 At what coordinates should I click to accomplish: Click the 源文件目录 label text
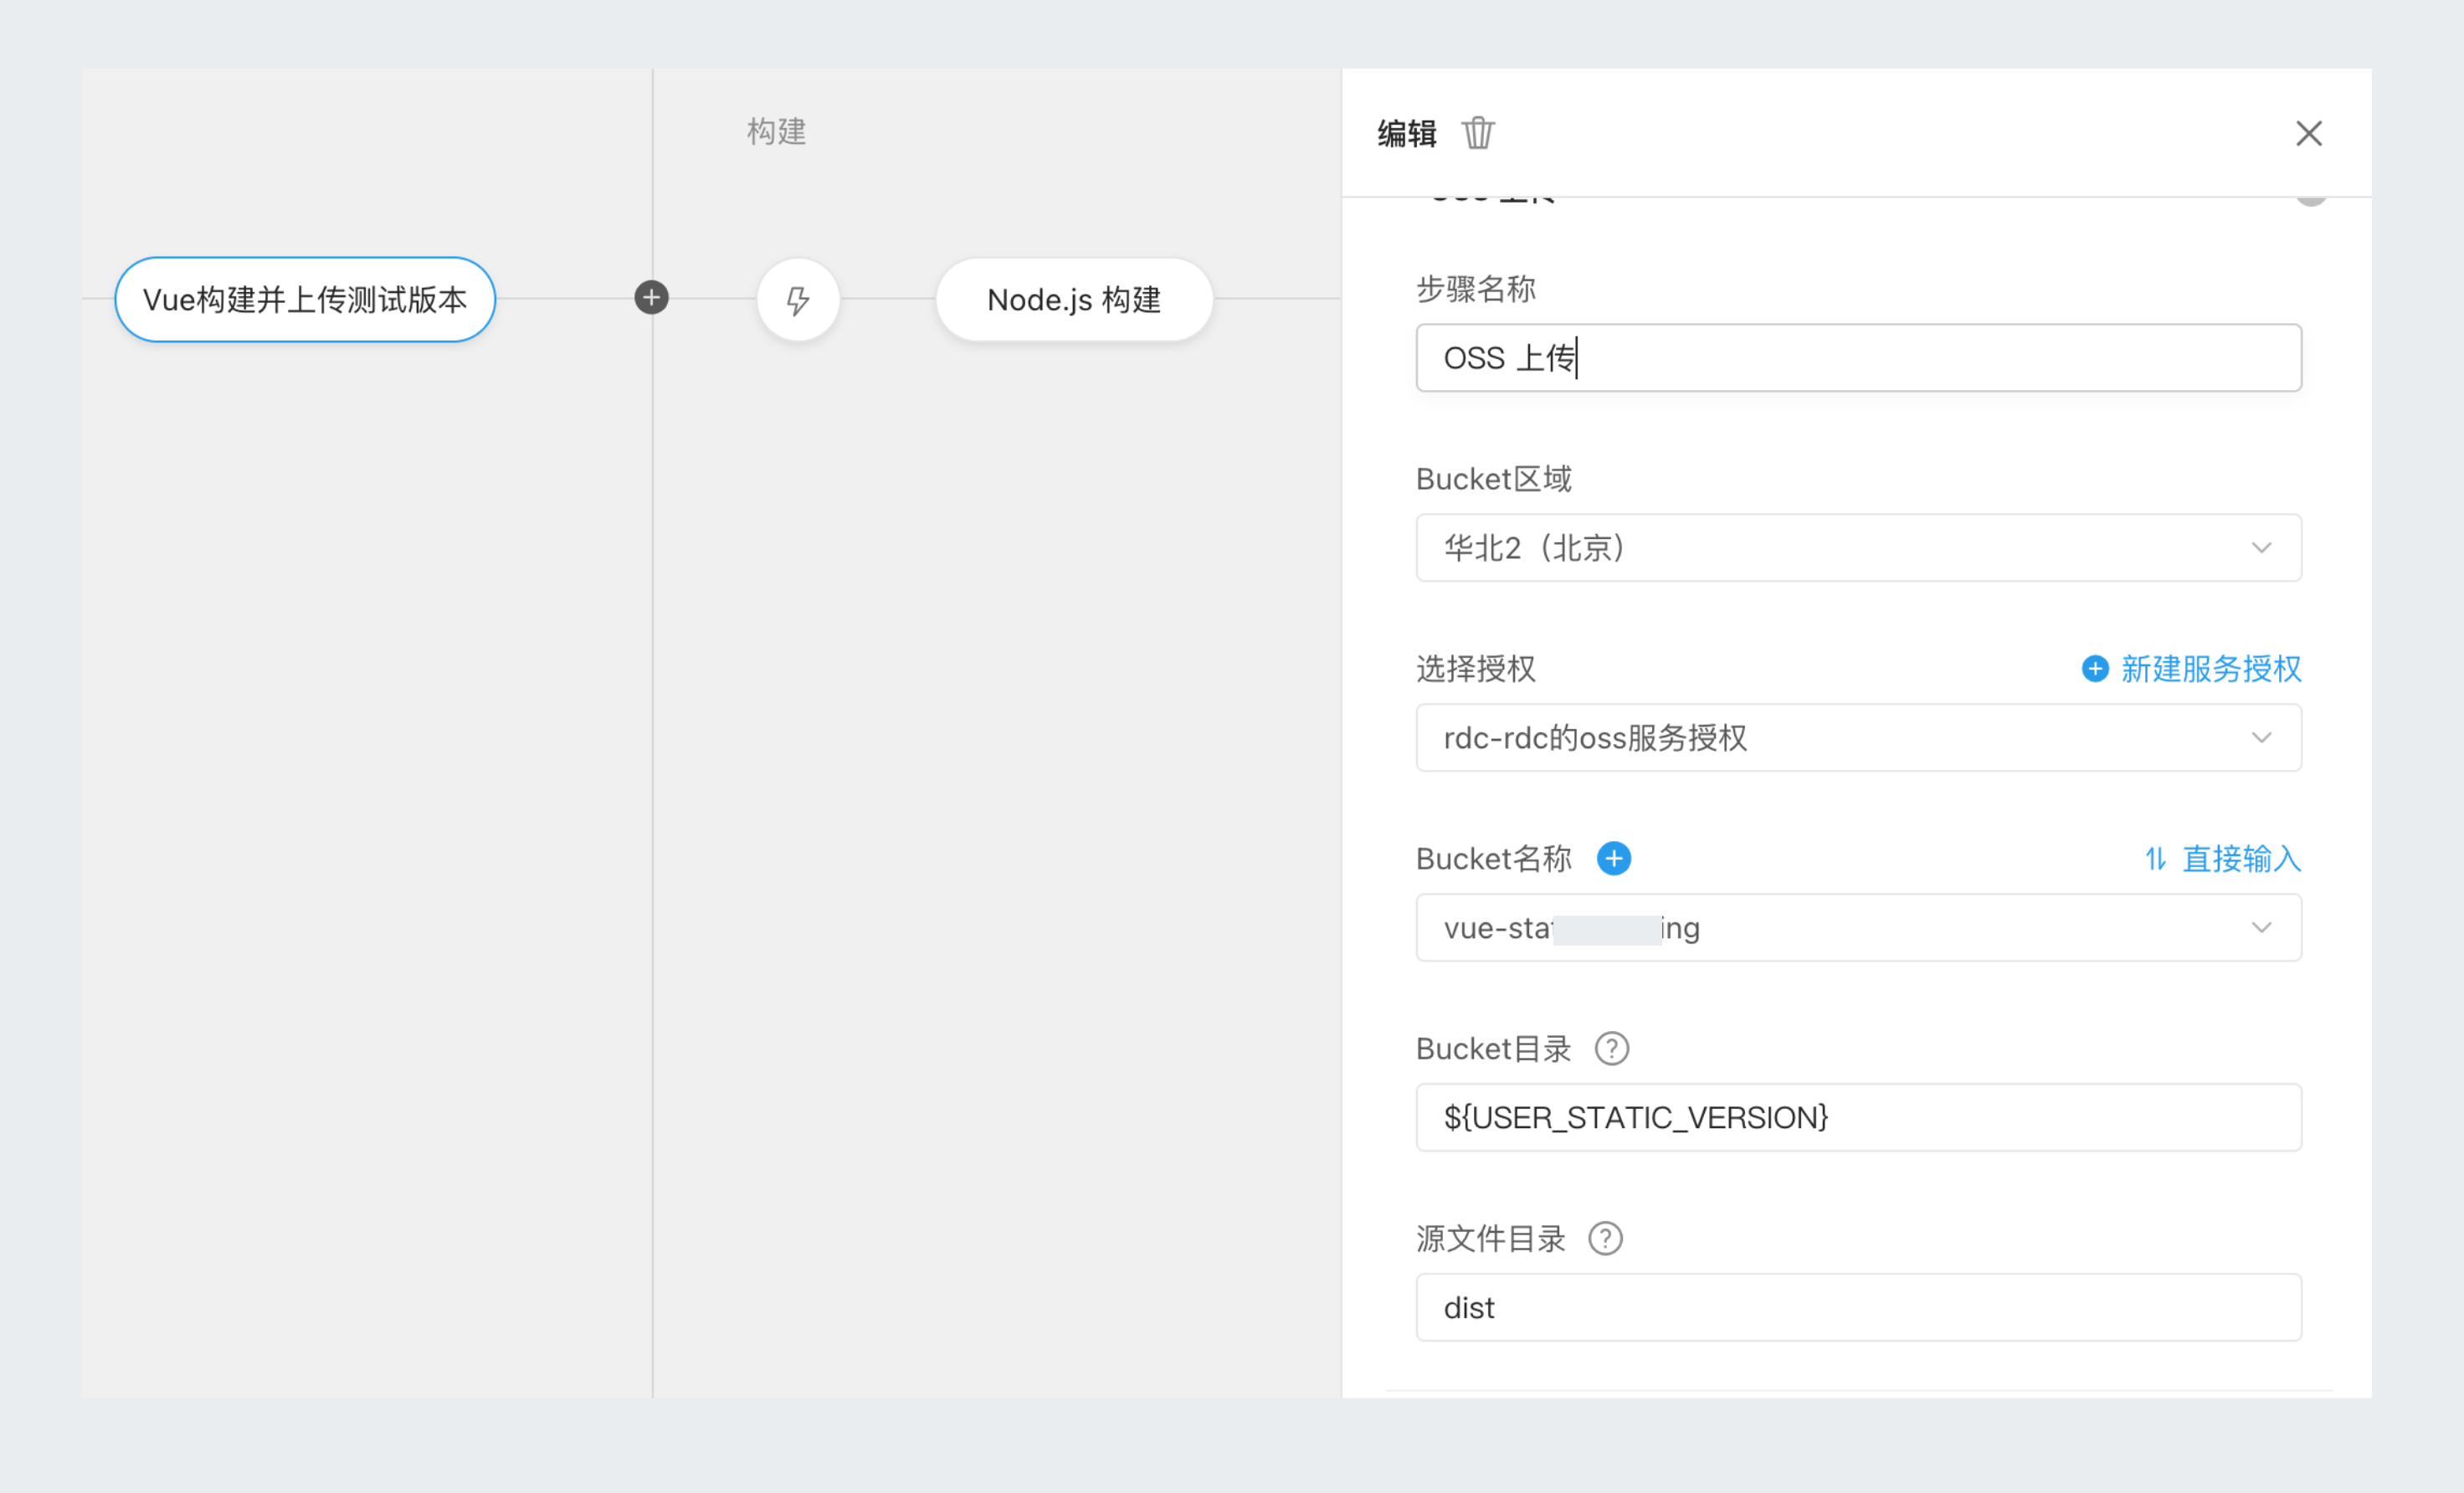[1490, 1238]
